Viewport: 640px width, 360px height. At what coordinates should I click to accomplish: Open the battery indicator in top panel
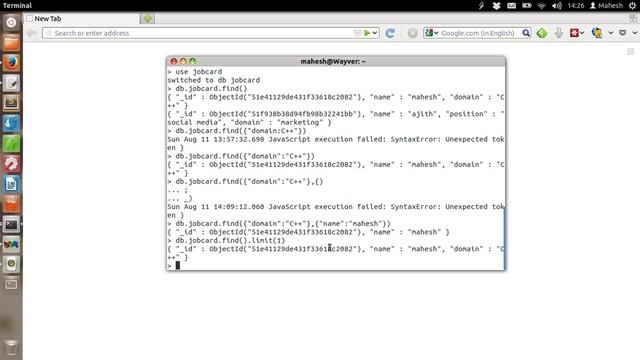click(x=527, y=6)
